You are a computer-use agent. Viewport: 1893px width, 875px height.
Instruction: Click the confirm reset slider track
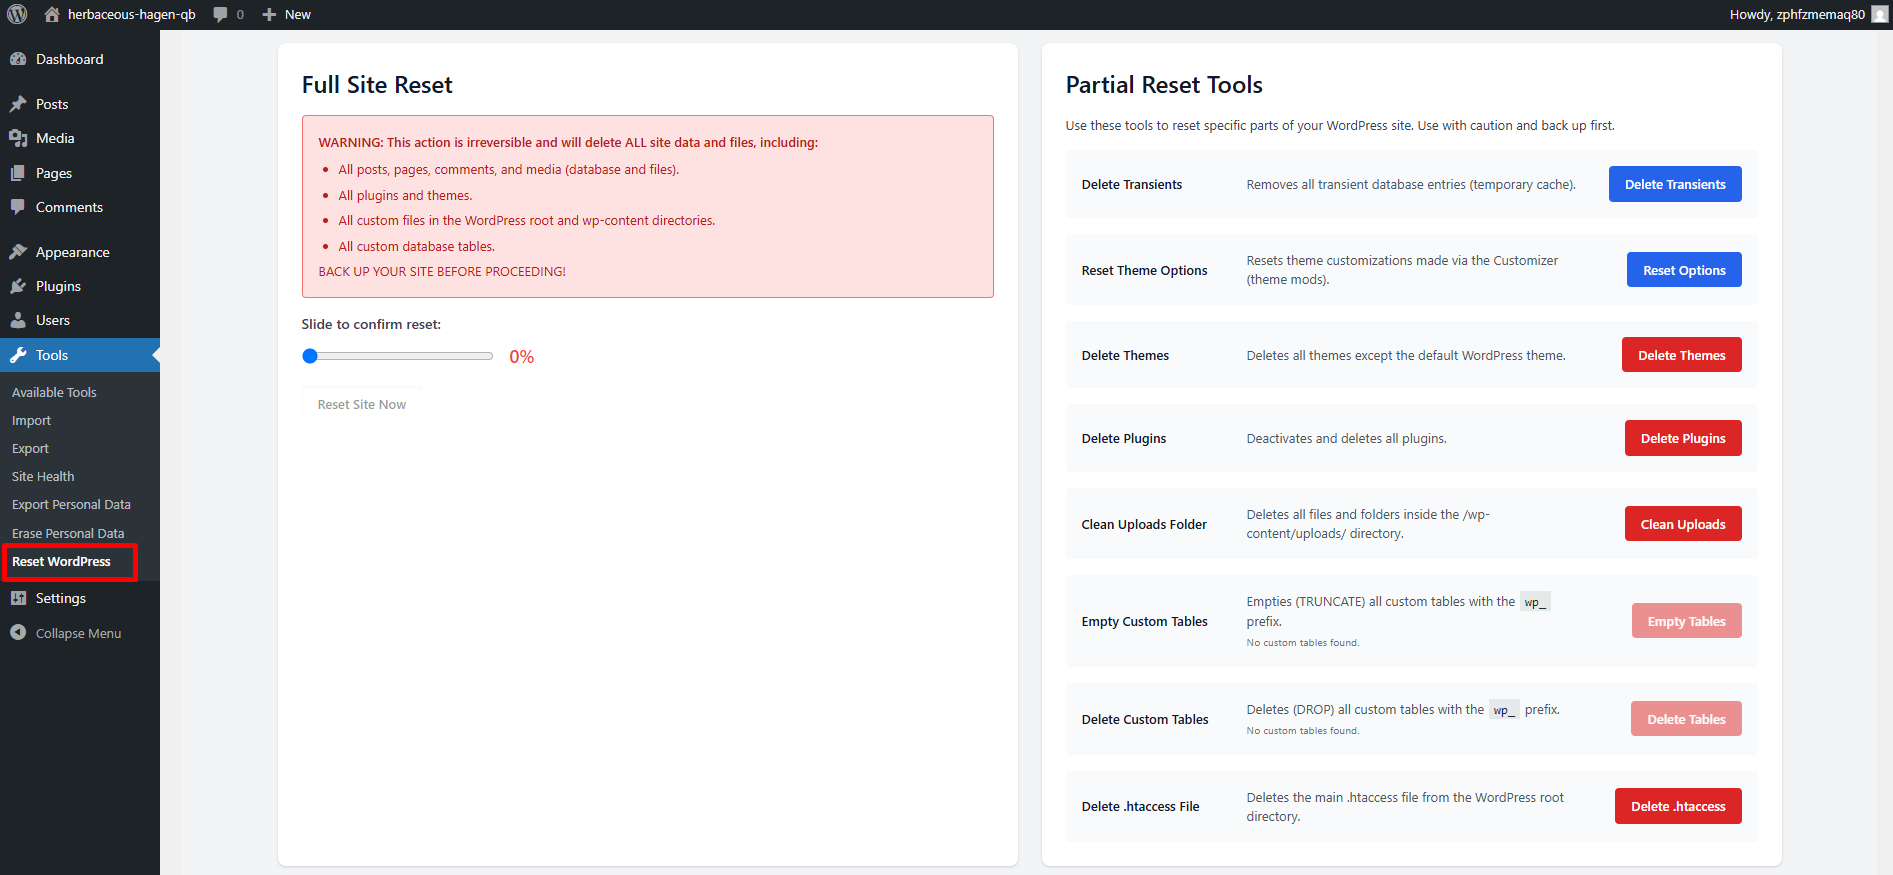click(x=398, y=356)
